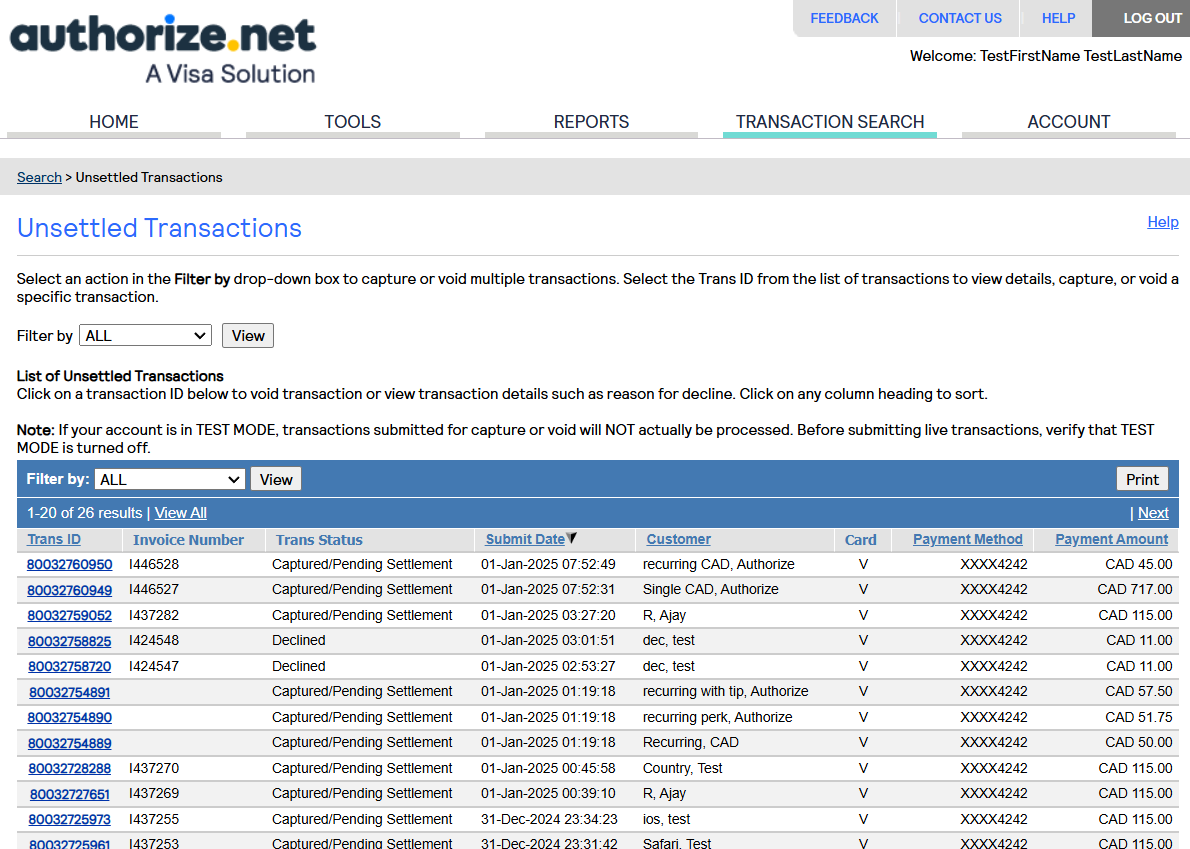Open the top Filter by ALL dropdown
Image resolution: width=1190 pixels, height=849 pixels.
[145, 335]
